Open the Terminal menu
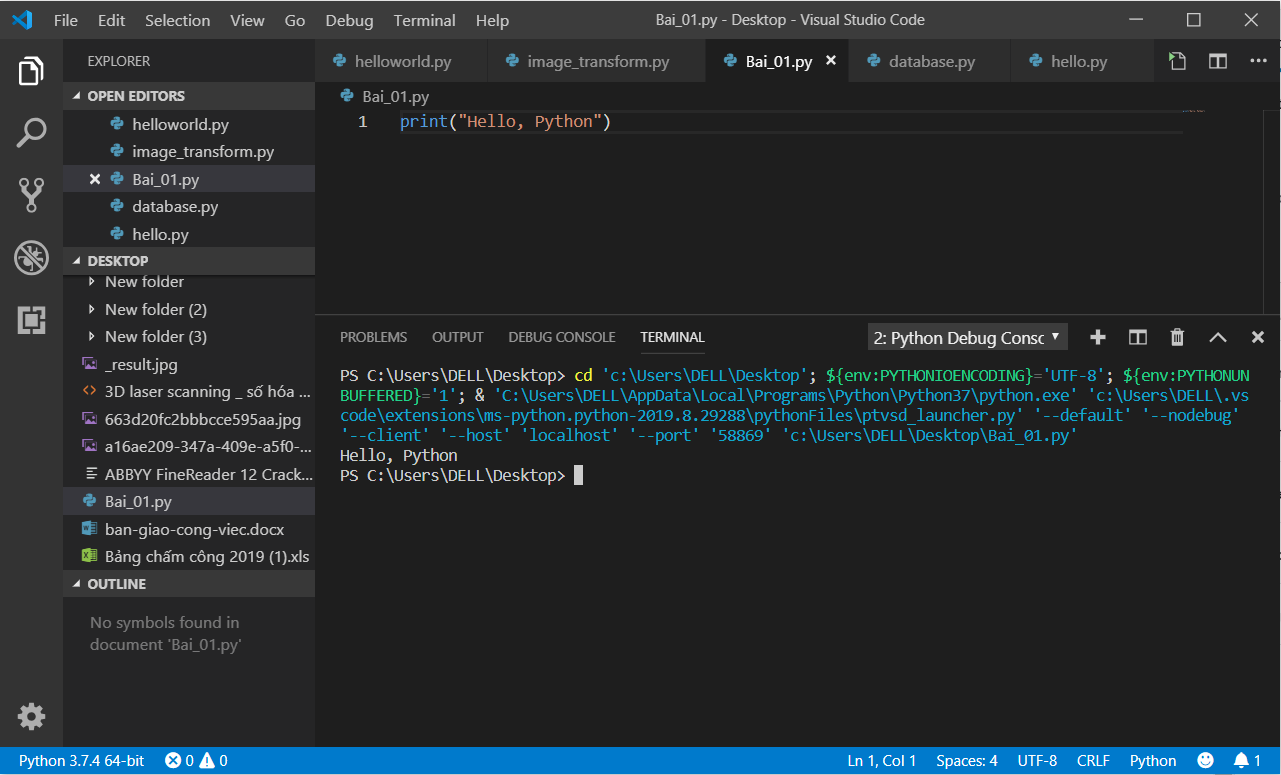1281x775 pixels. (x=424, y=20)
